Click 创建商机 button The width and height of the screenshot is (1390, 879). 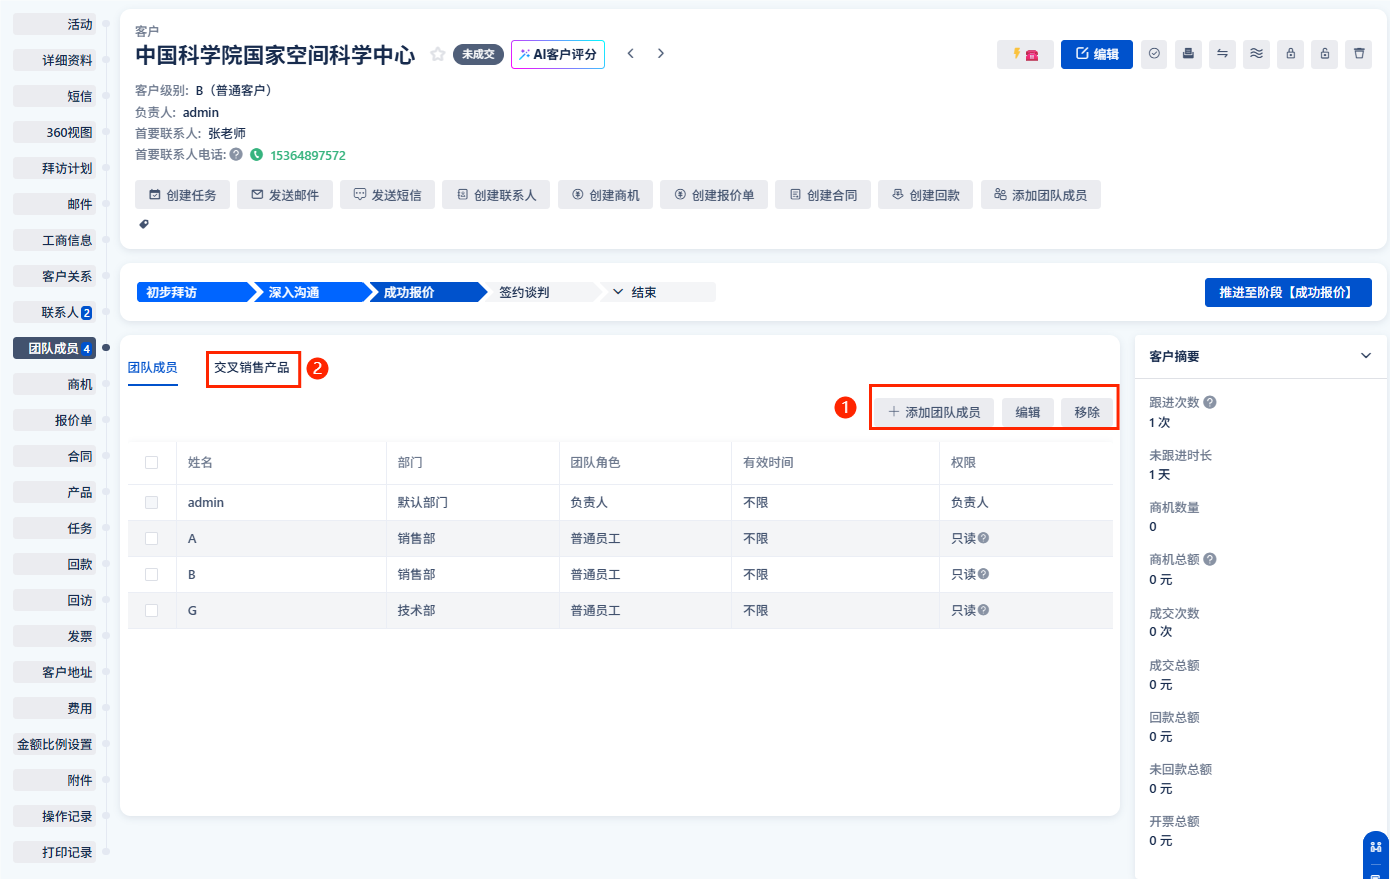pyautogui.click(x=606, y=195)
